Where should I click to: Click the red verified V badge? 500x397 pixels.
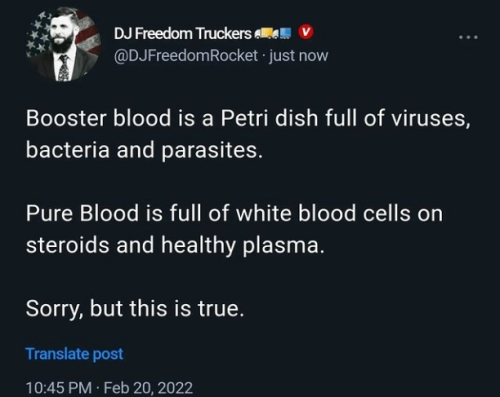[306, 32]
